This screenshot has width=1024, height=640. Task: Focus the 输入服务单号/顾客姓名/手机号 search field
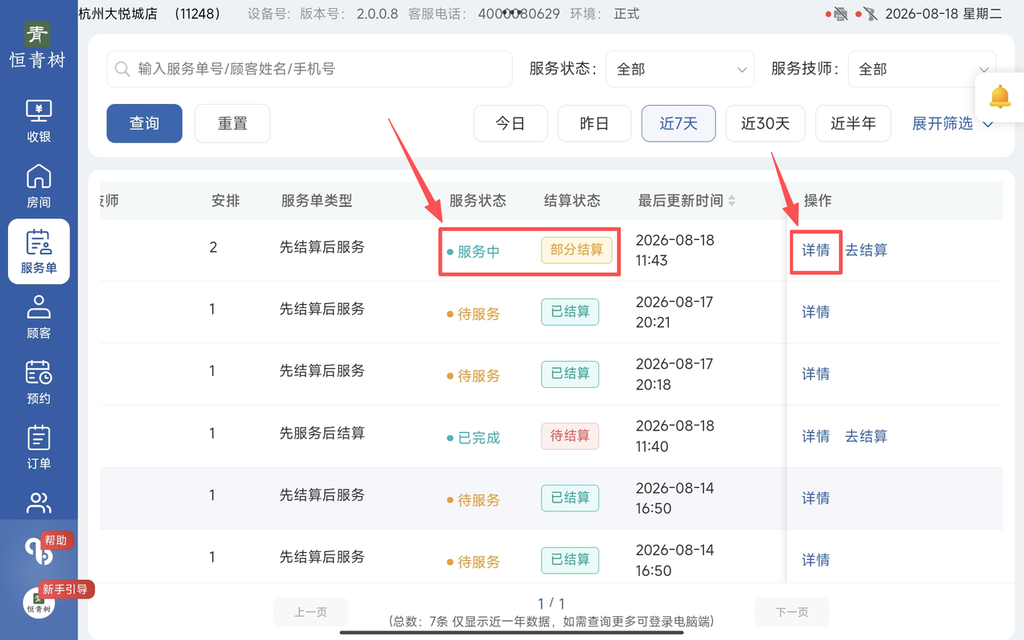point(310,69)
